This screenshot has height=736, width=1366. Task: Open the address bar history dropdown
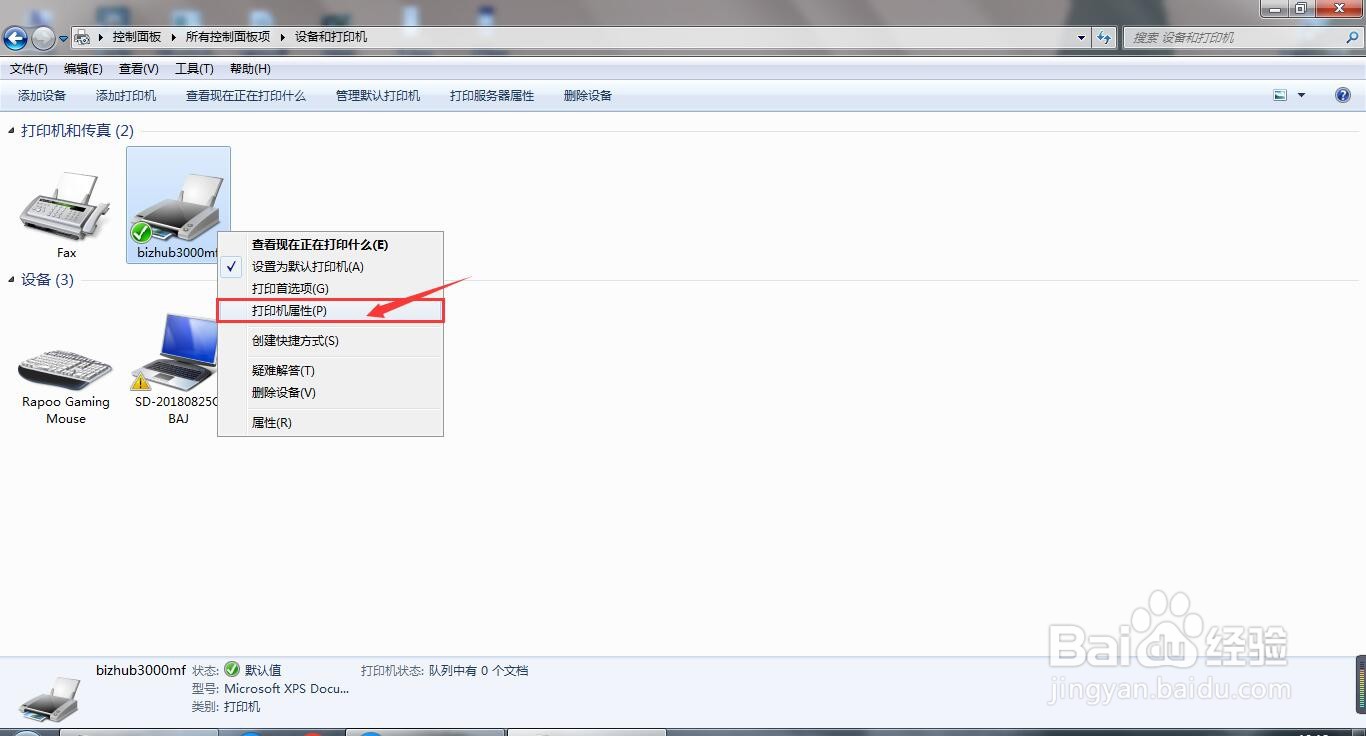pos(1082,37)
